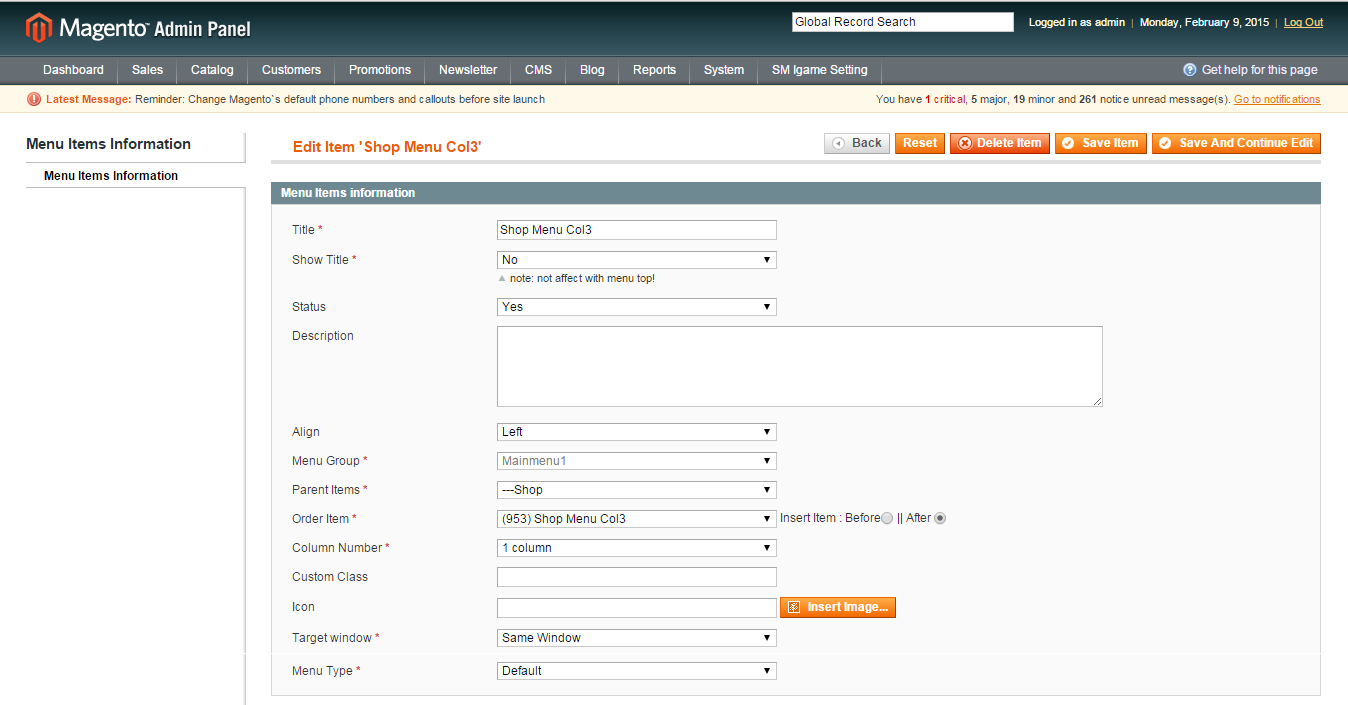Click the 'note: not affect with menu top!' text

(583, 278)
